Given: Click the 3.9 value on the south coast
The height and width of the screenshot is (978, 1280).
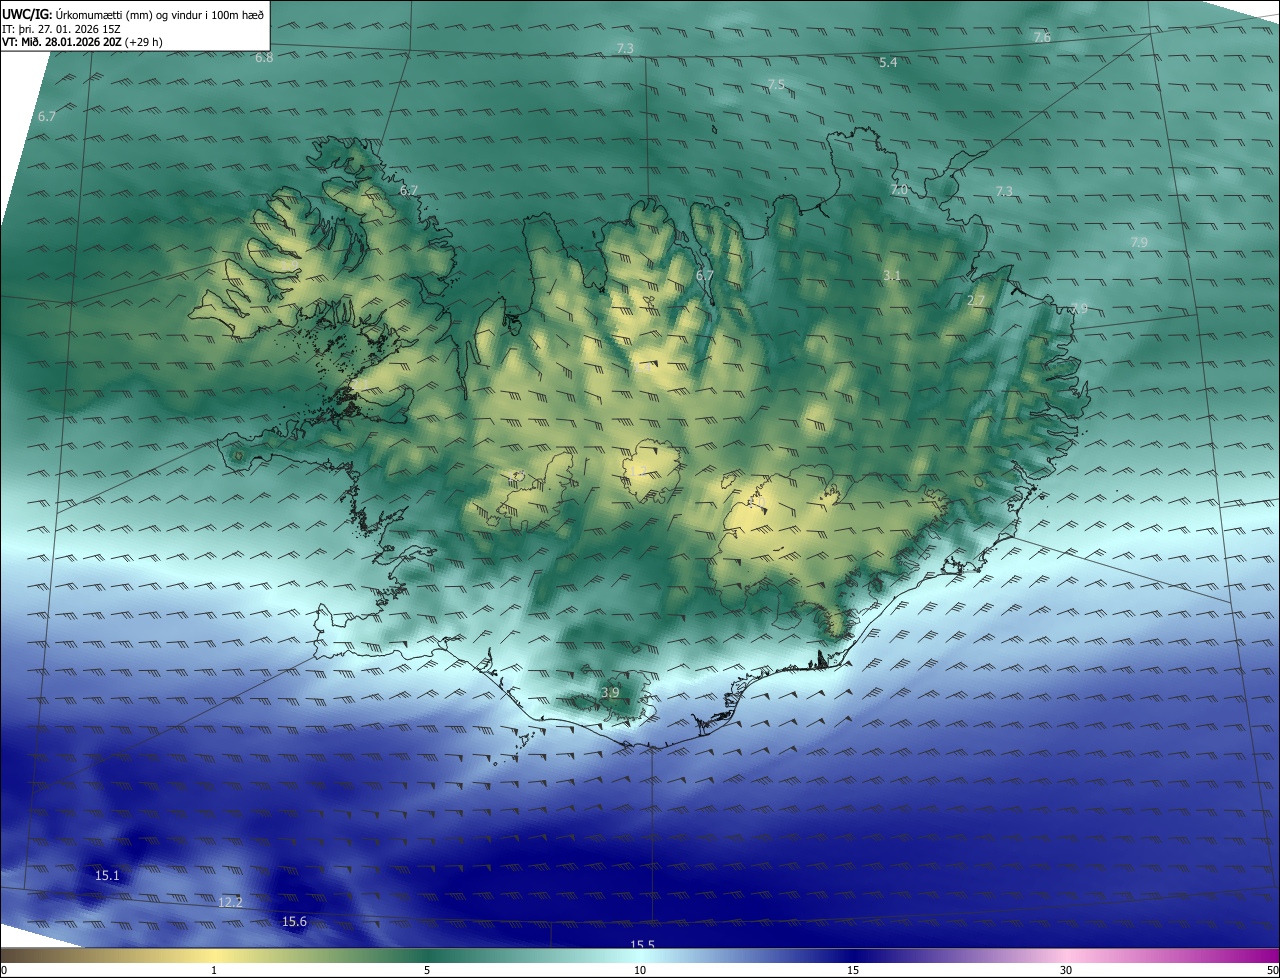Looking at the screenshot, I should tap(610, 692).
